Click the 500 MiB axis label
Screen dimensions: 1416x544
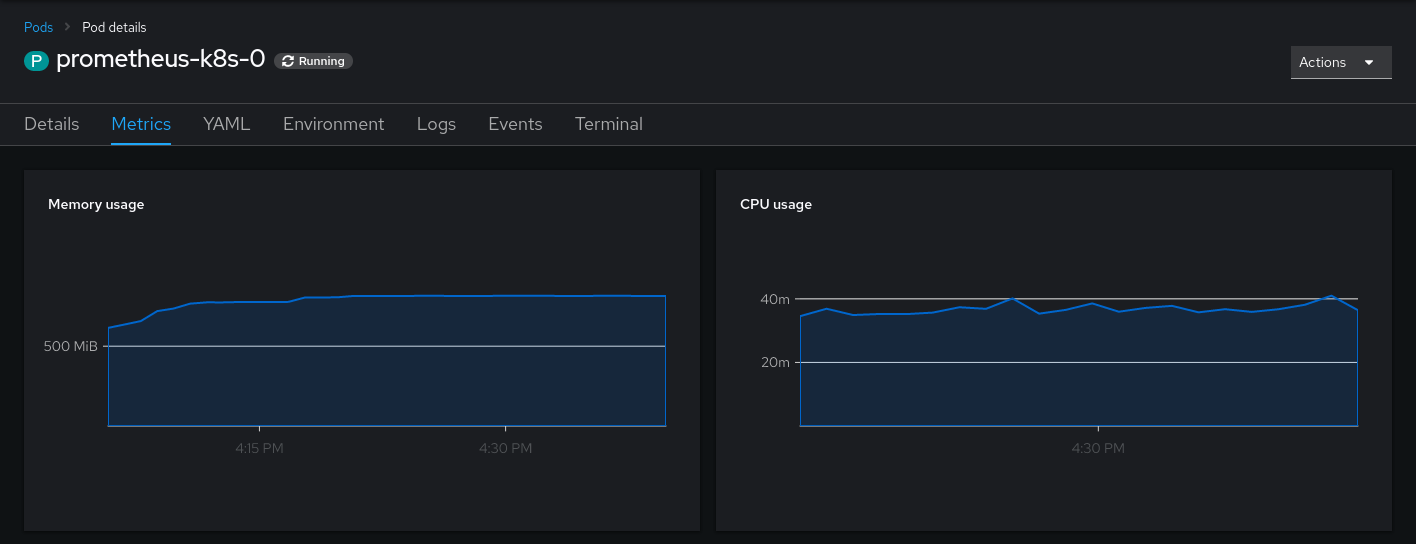(x=70, y=346)
